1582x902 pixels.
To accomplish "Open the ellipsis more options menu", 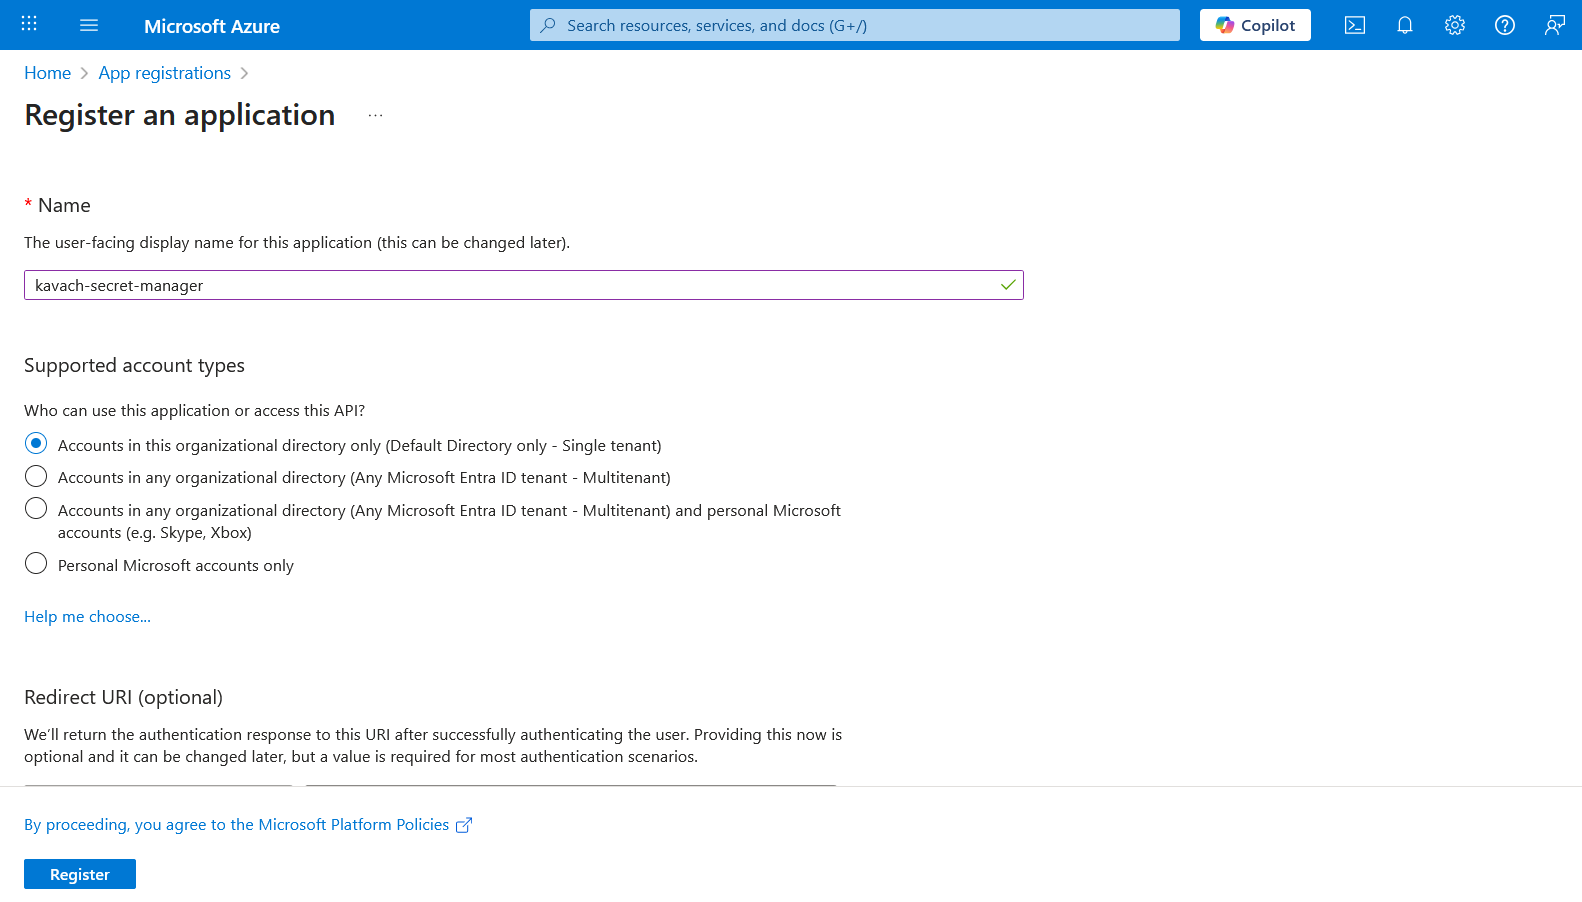I will pos(376,115).
